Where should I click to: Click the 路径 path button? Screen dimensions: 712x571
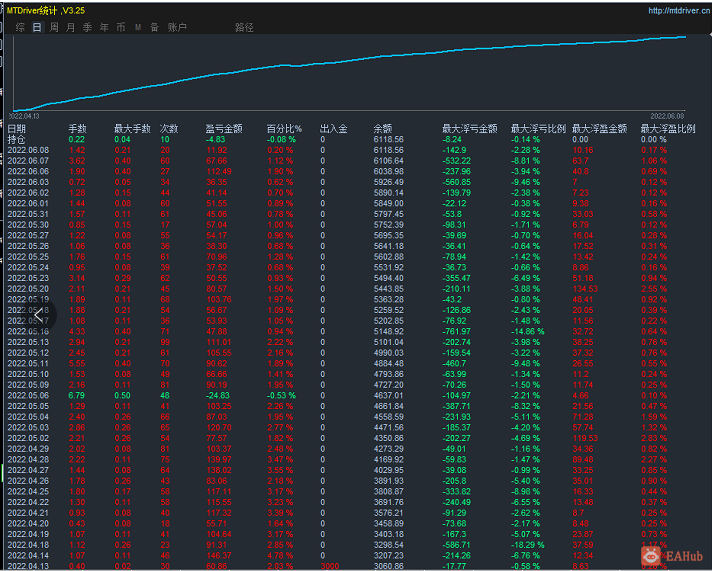(244, 28)
